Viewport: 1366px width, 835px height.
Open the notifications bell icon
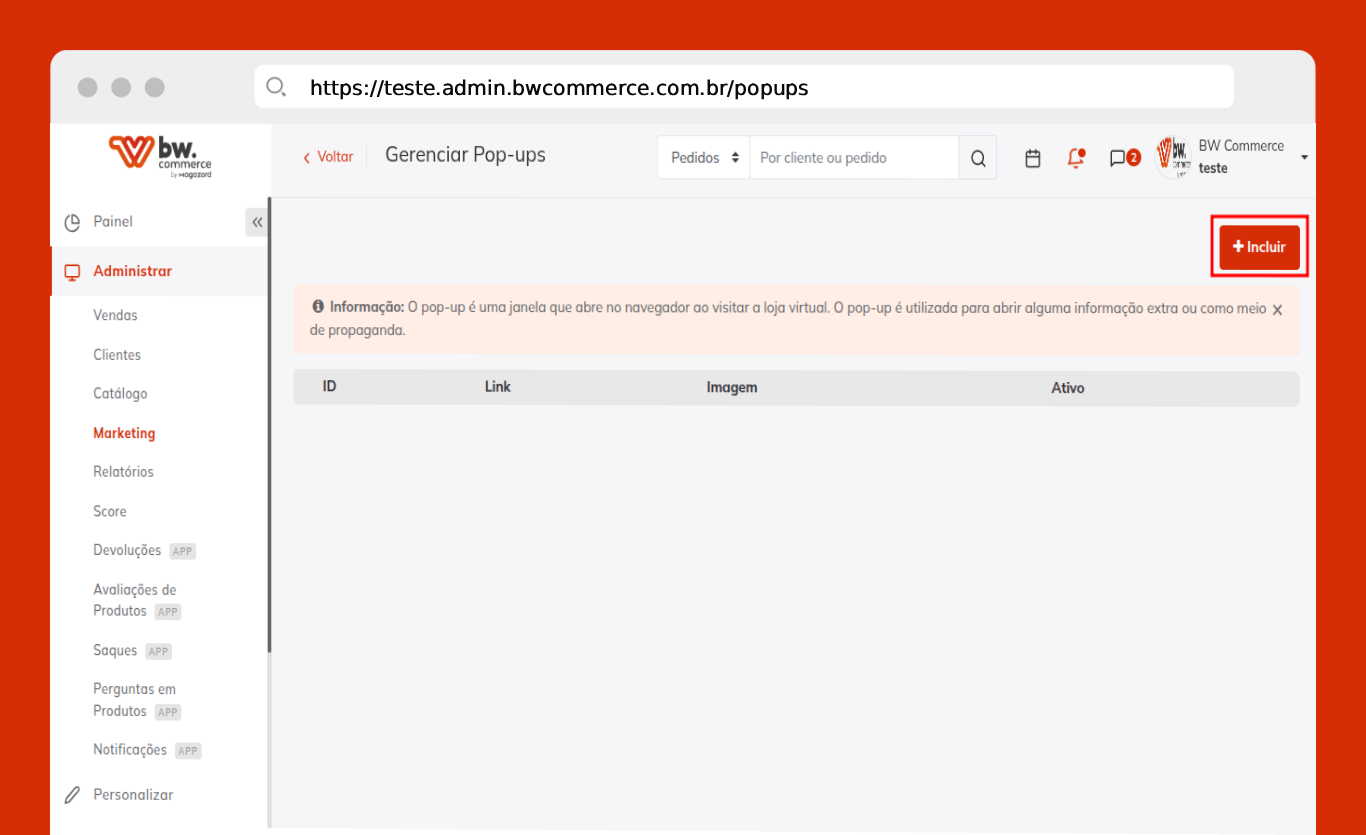(x=1076, y=158)
